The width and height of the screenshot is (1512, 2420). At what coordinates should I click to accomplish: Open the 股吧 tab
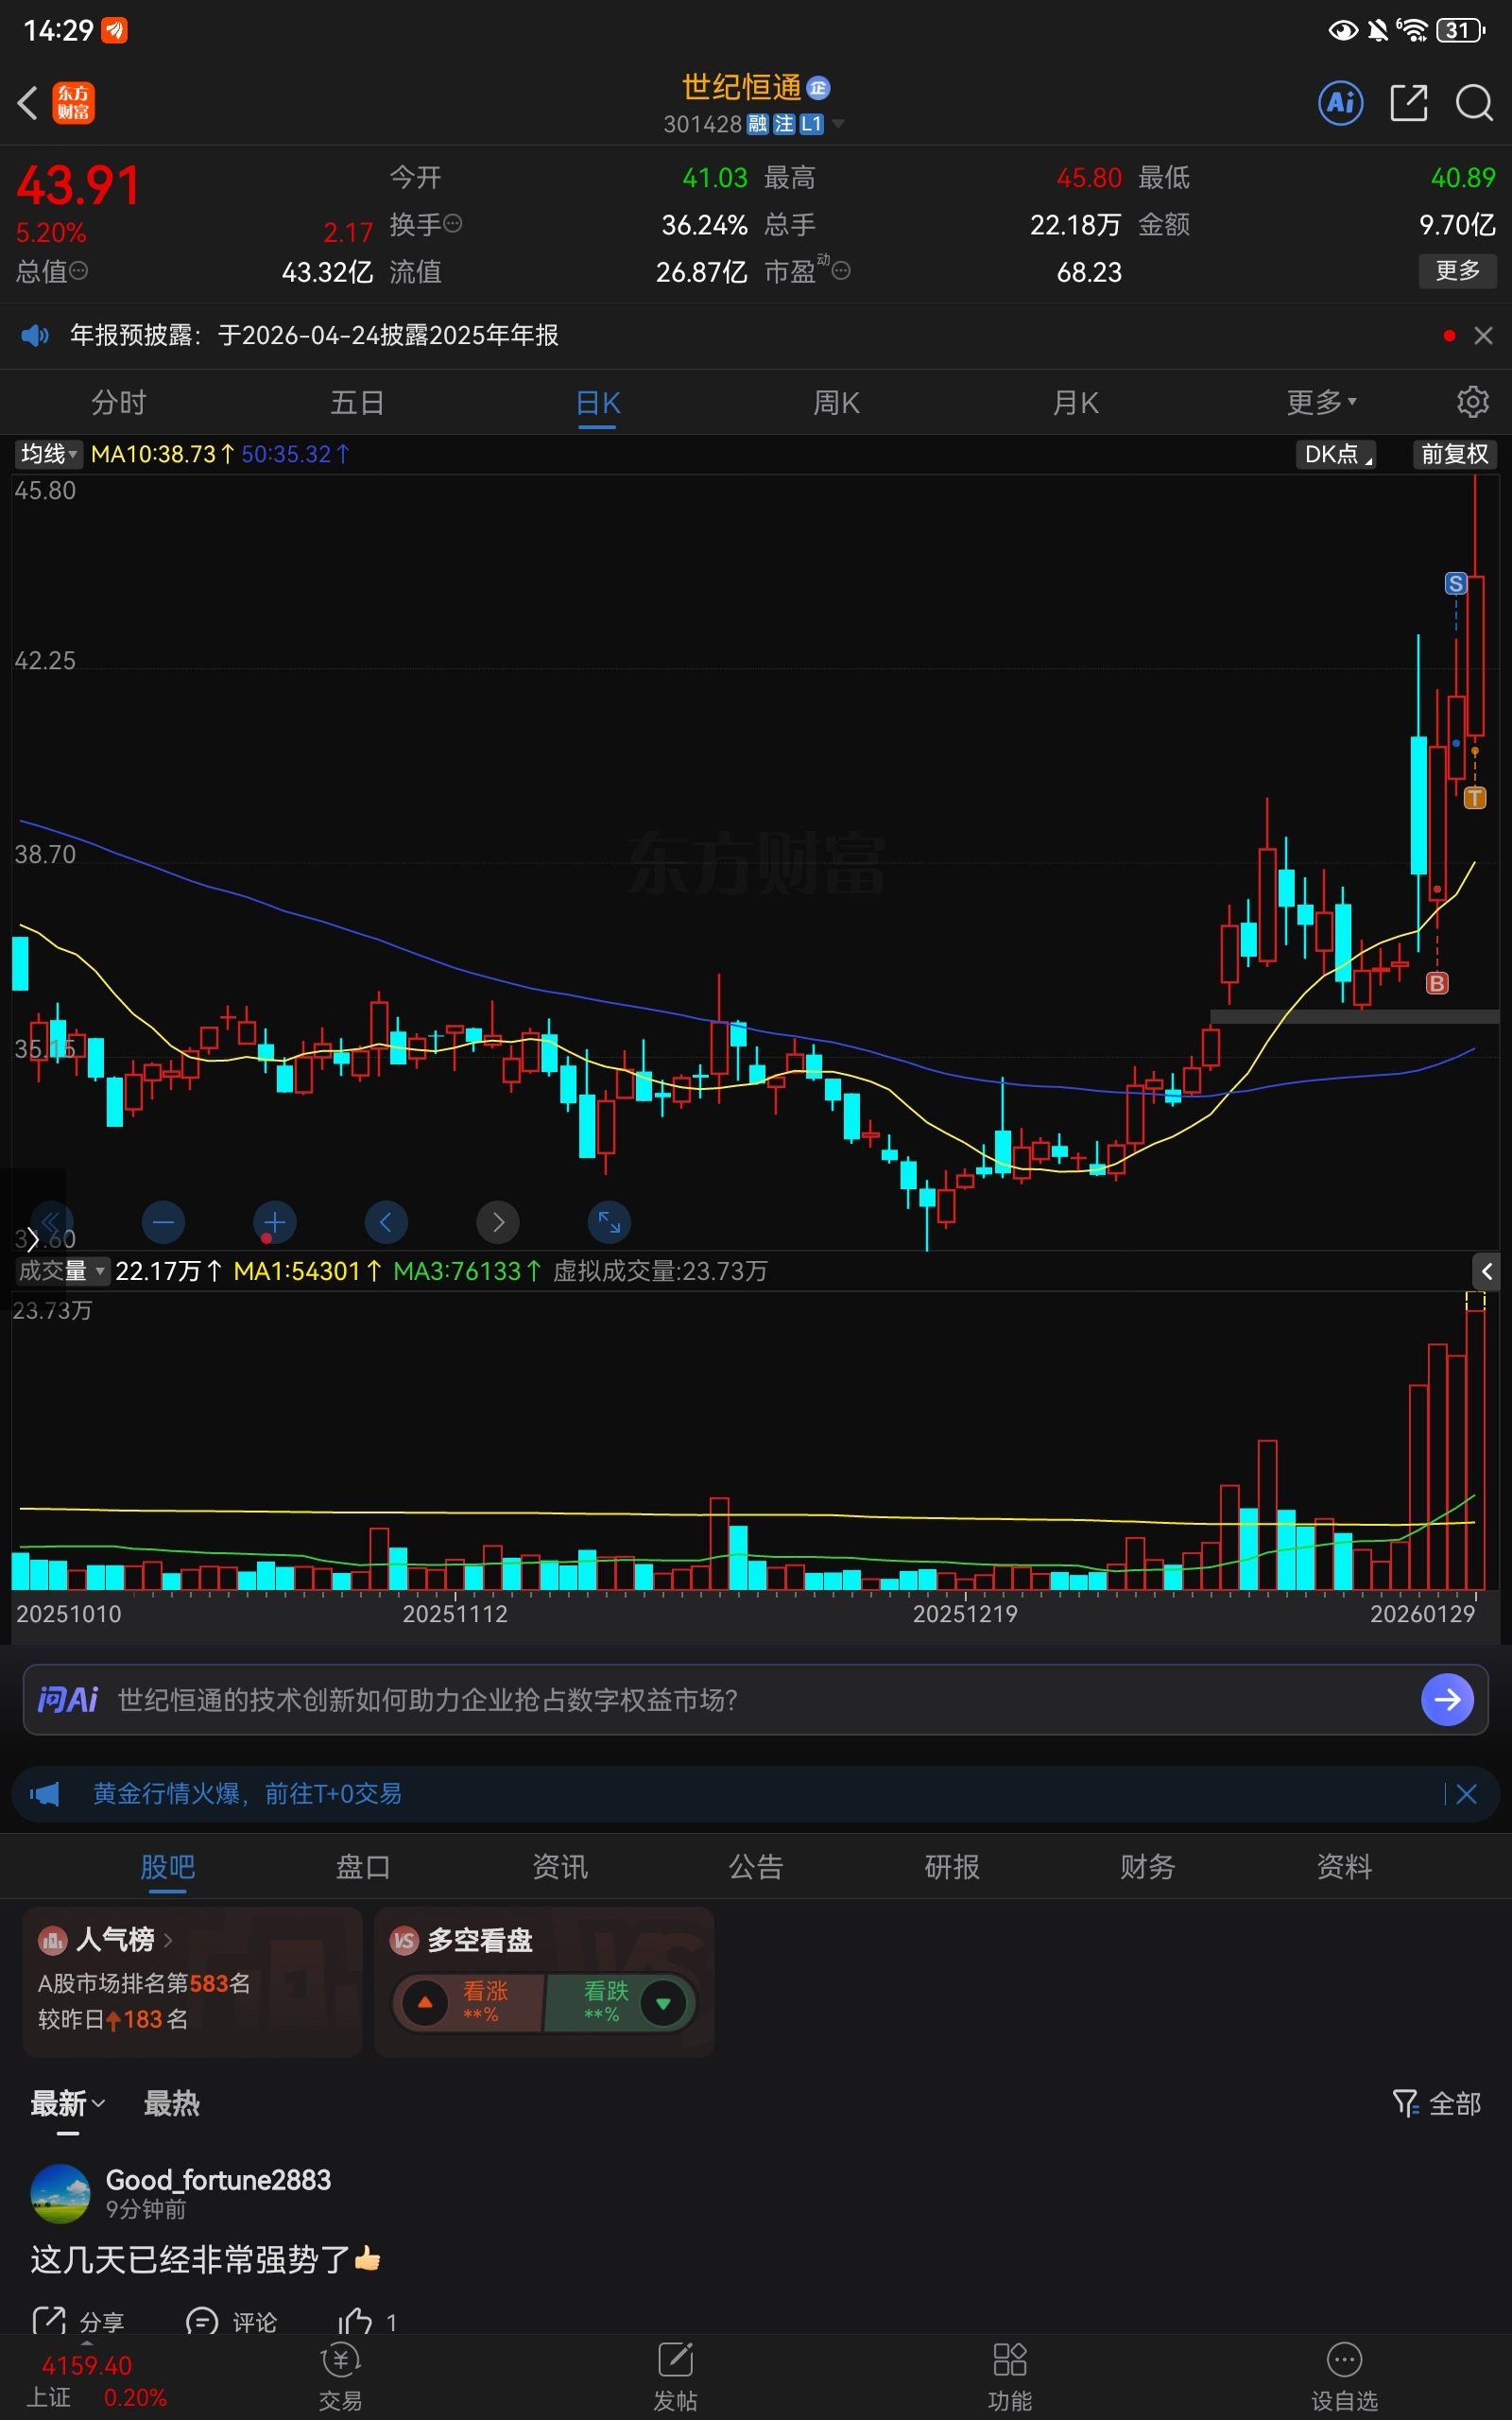click(x=168, y=1867)
